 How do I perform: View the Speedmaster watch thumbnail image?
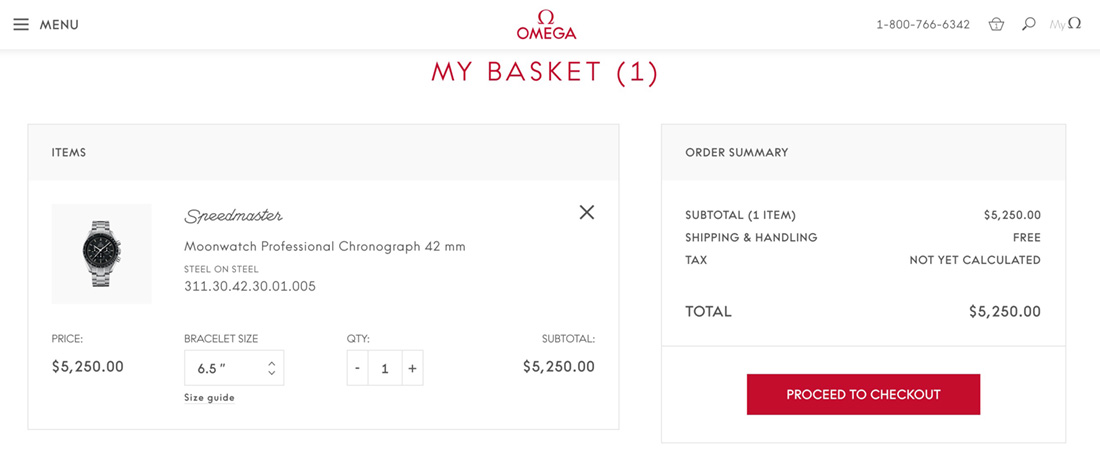click(x=102, y=254)
